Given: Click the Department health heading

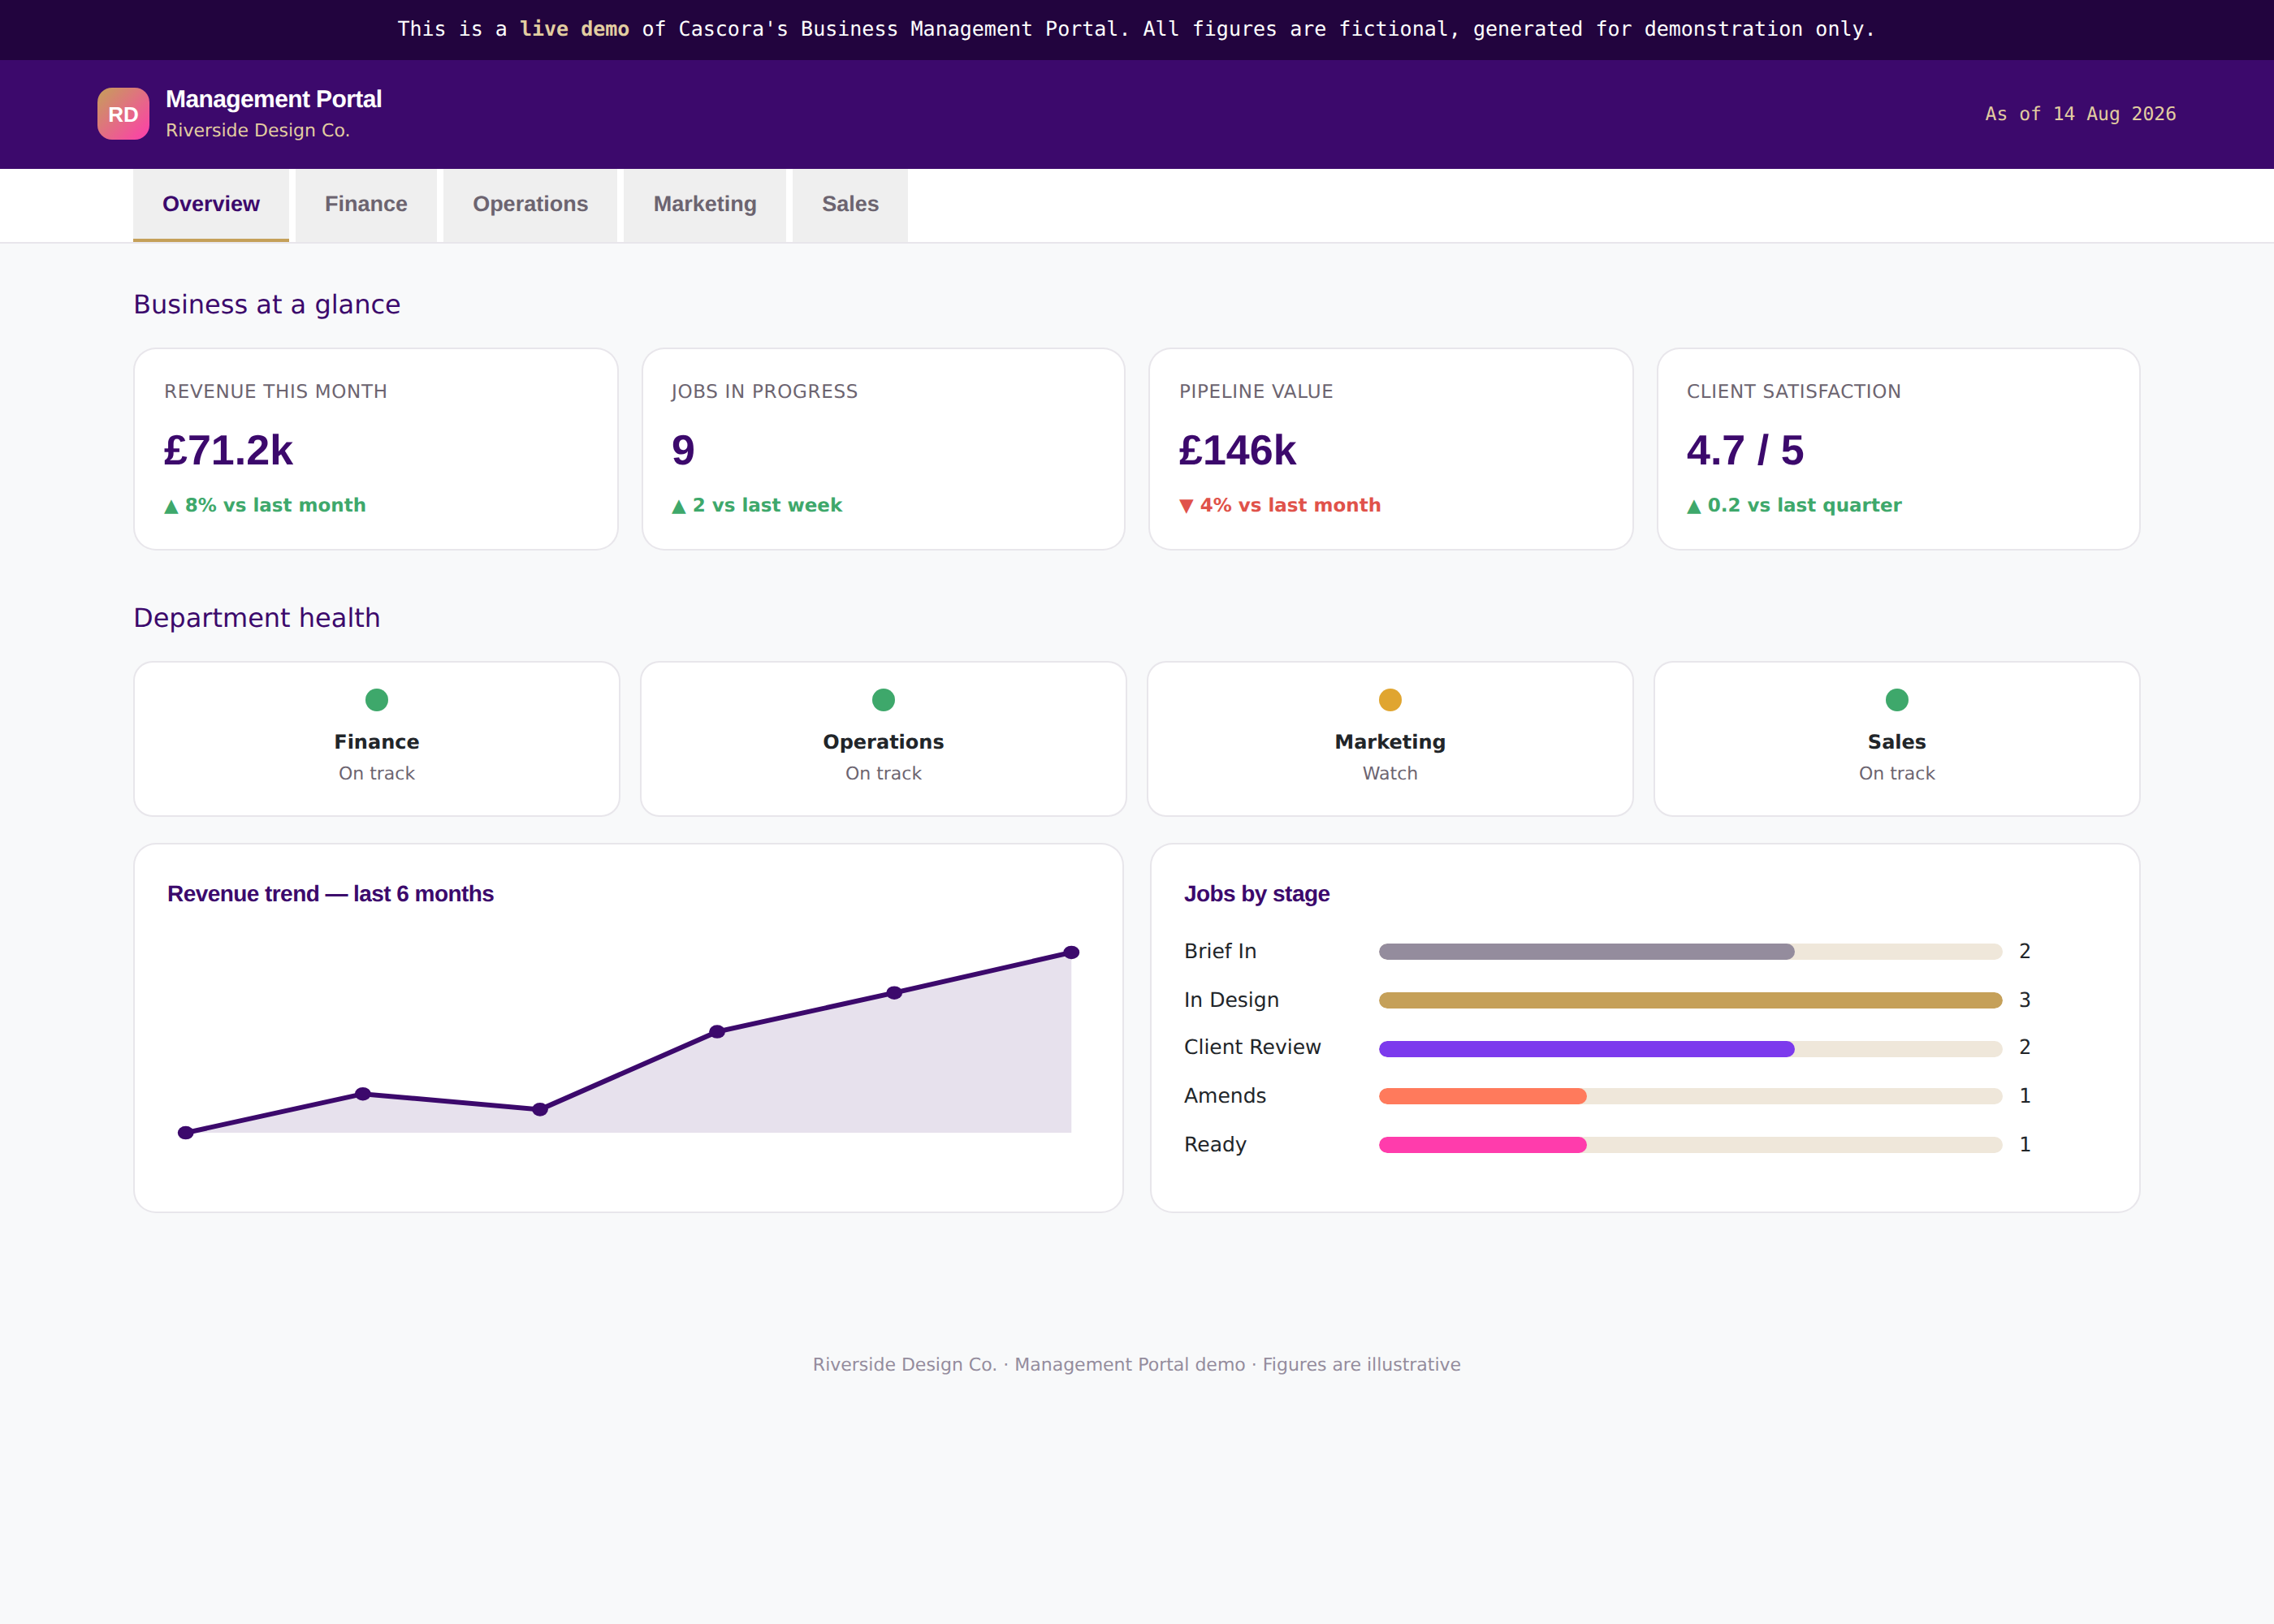Looking at the screenshot, I should click(257, 618).
